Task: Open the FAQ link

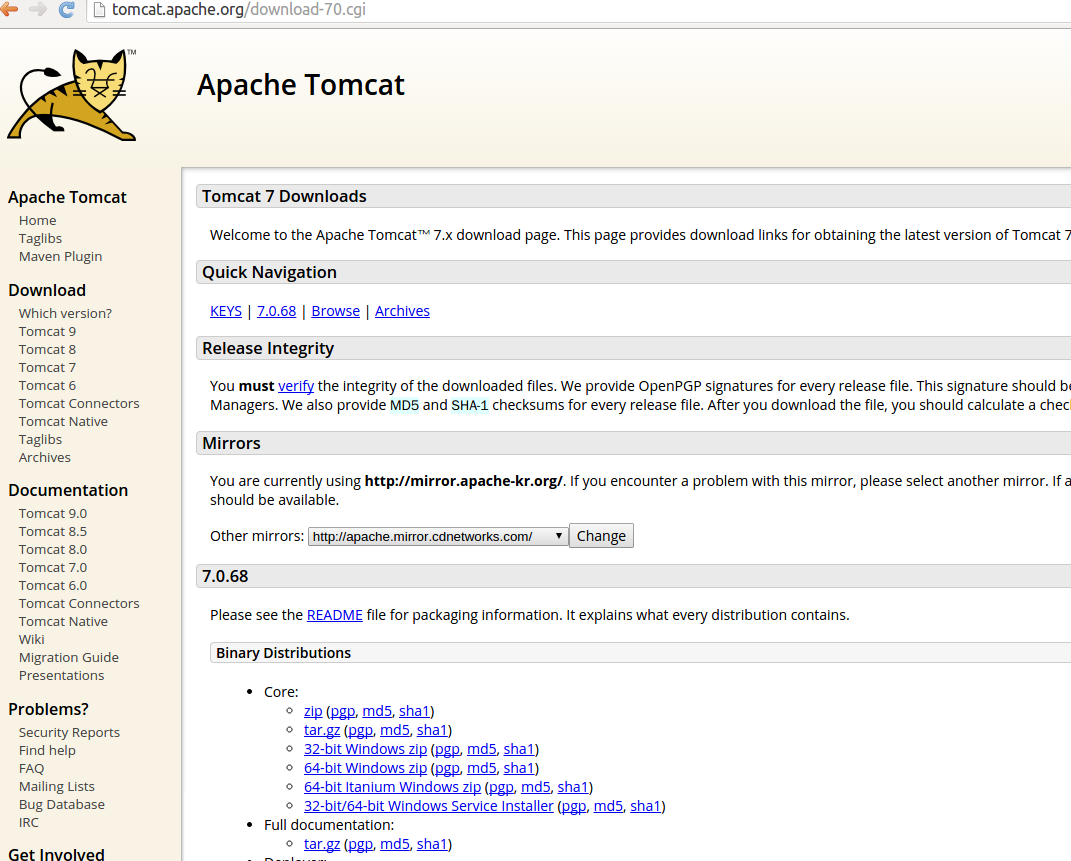Action: [x=31, y=768]
